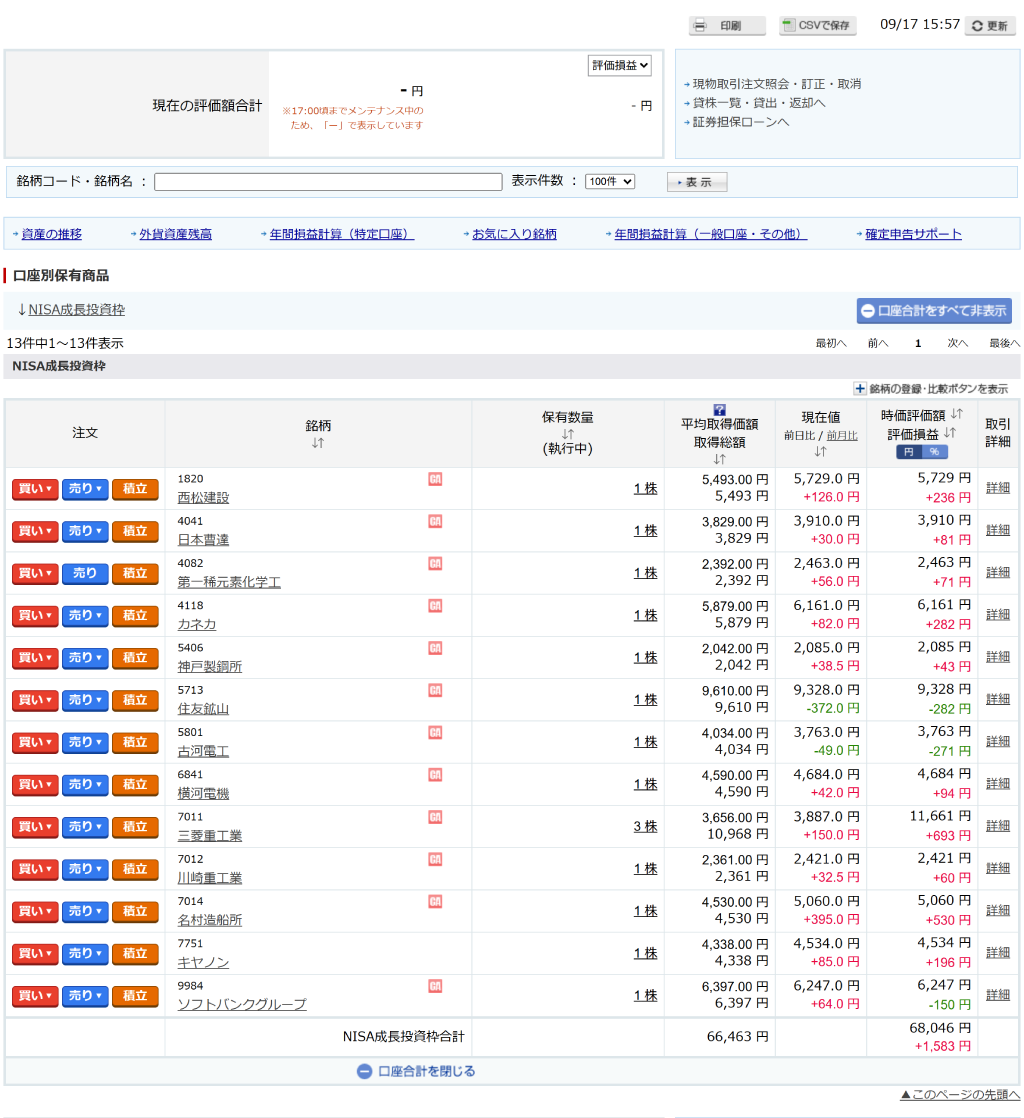1024x1118 pixels.
Task: Sort by 平均取得価額 using its sort arrows
Action: tap(720, 459)
